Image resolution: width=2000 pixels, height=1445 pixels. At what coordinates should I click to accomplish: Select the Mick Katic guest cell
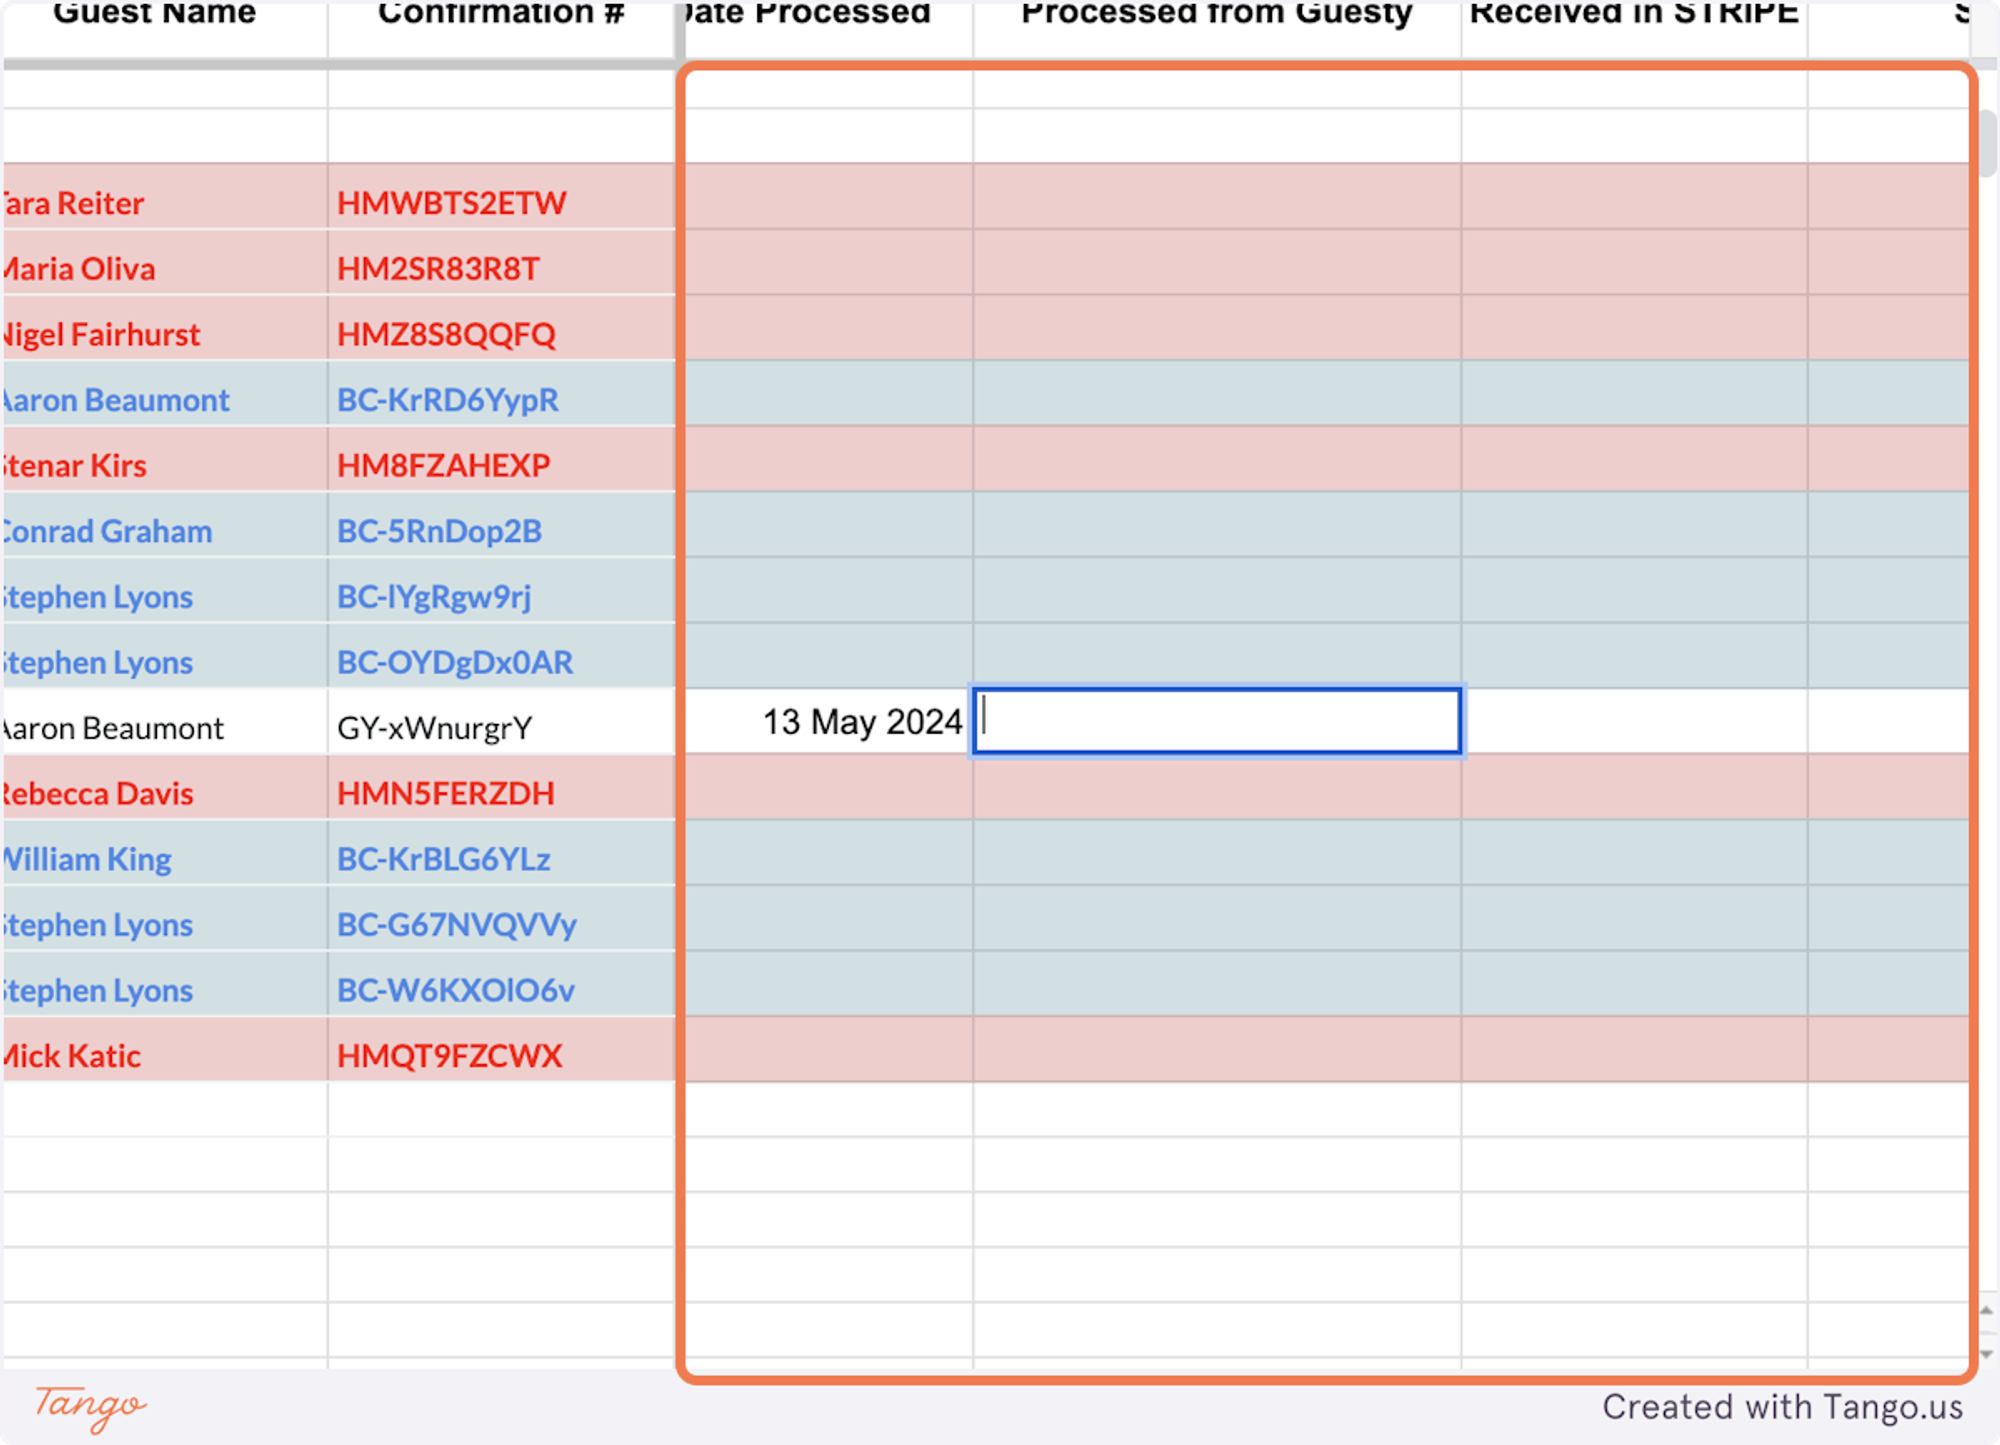pos(165,1056)
